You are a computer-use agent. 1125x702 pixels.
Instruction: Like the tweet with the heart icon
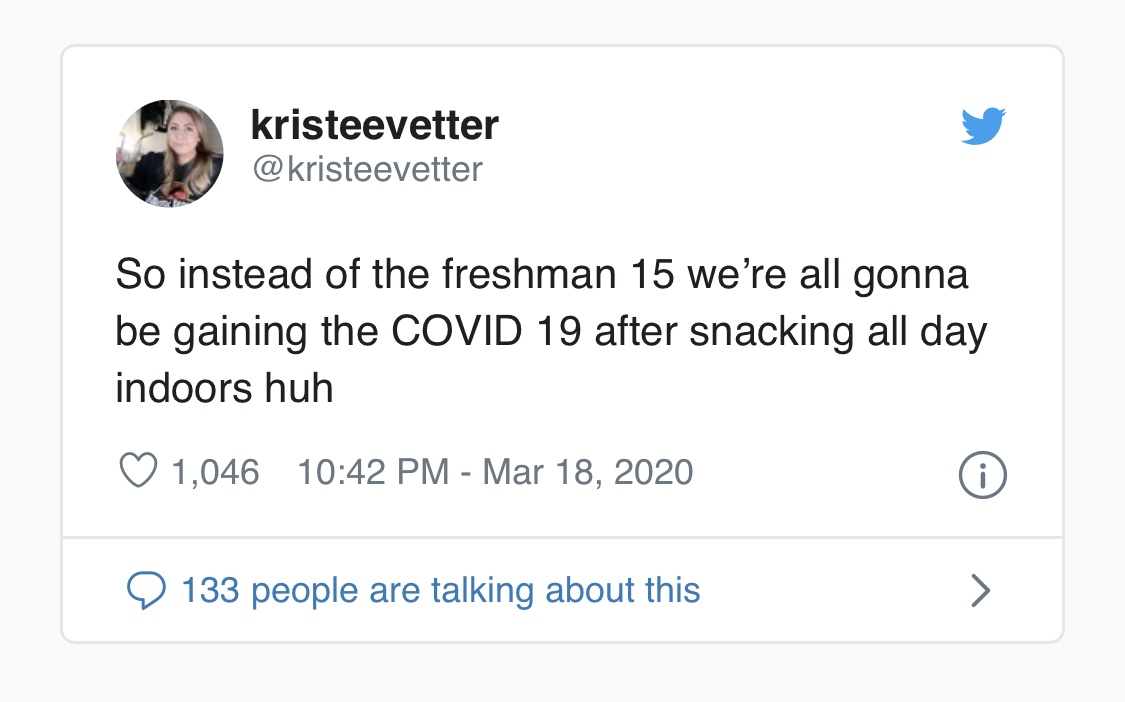tap(138, 471)
